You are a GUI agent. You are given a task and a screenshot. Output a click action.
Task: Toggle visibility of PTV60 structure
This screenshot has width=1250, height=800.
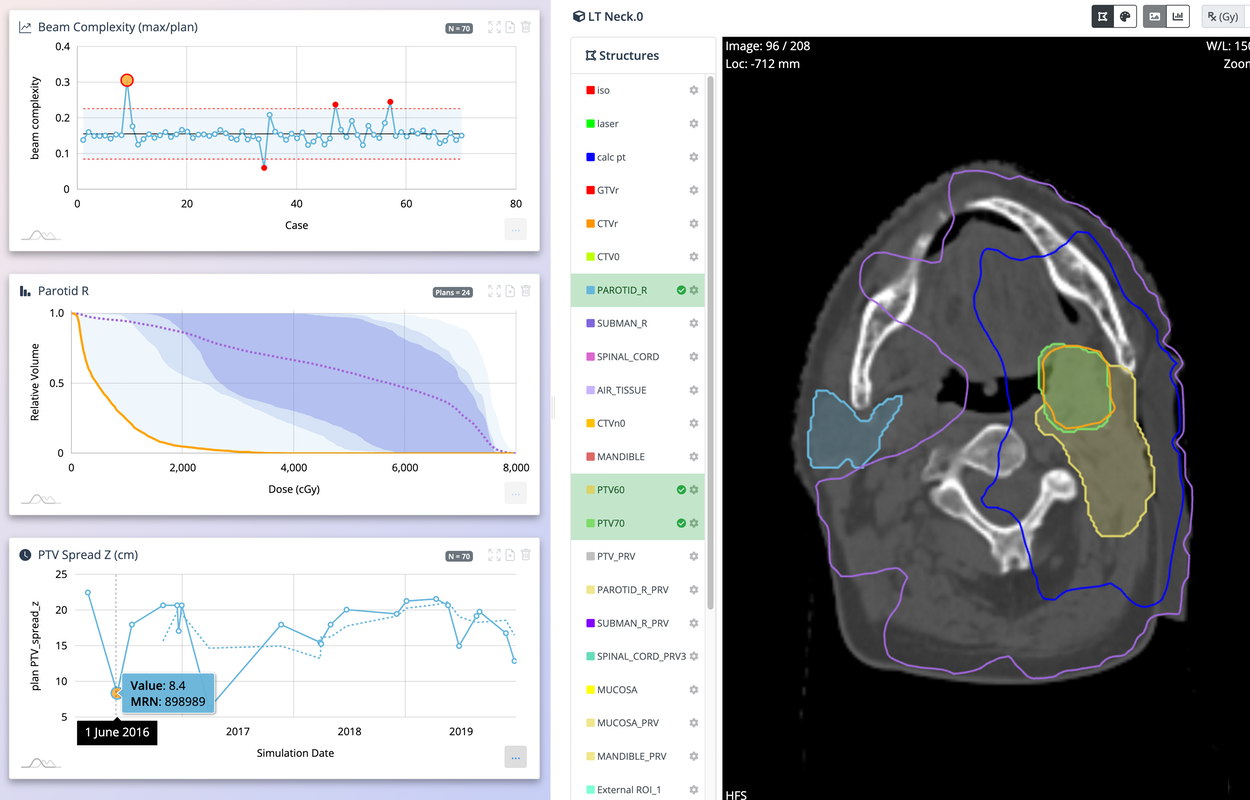tap(681, 490)
